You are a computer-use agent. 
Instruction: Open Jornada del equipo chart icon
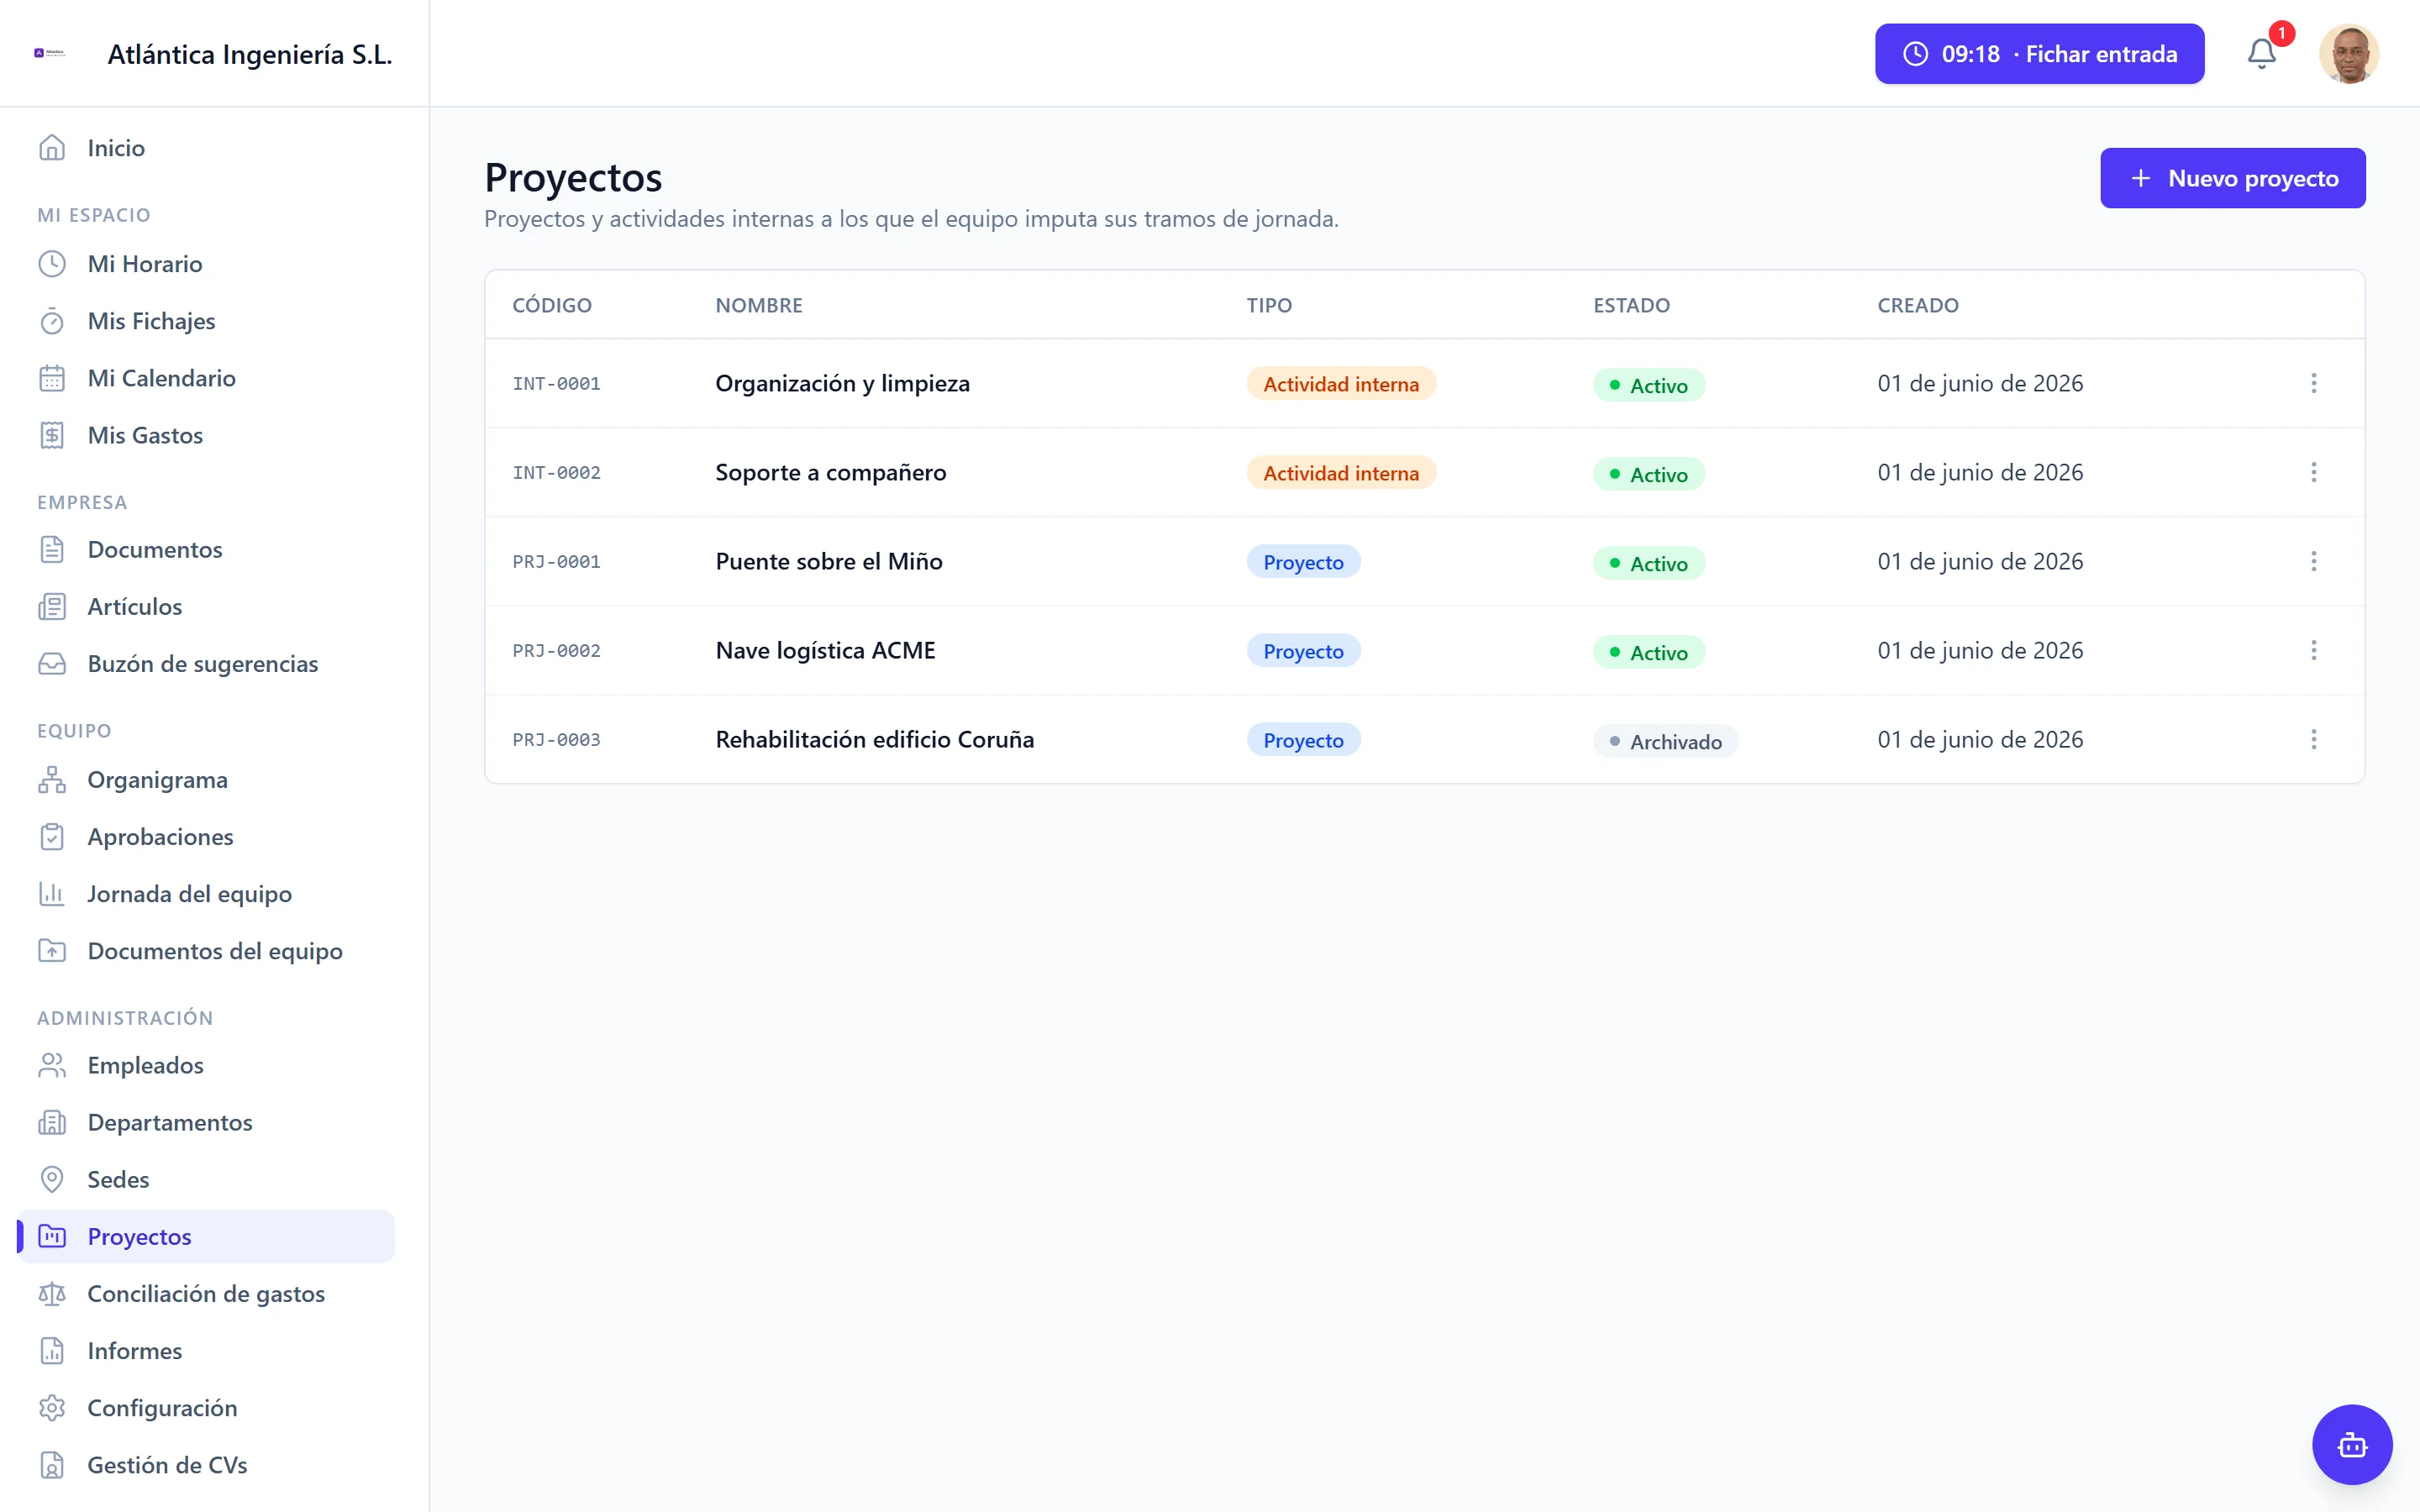[52, 894]
